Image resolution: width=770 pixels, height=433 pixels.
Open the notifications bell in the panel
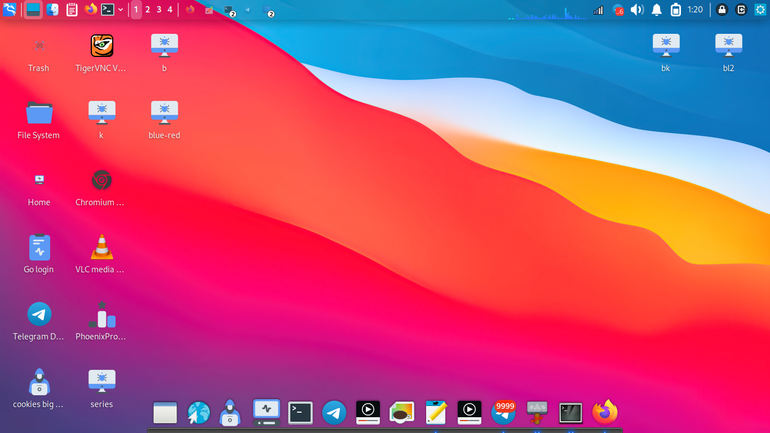[x=657, y=9]
